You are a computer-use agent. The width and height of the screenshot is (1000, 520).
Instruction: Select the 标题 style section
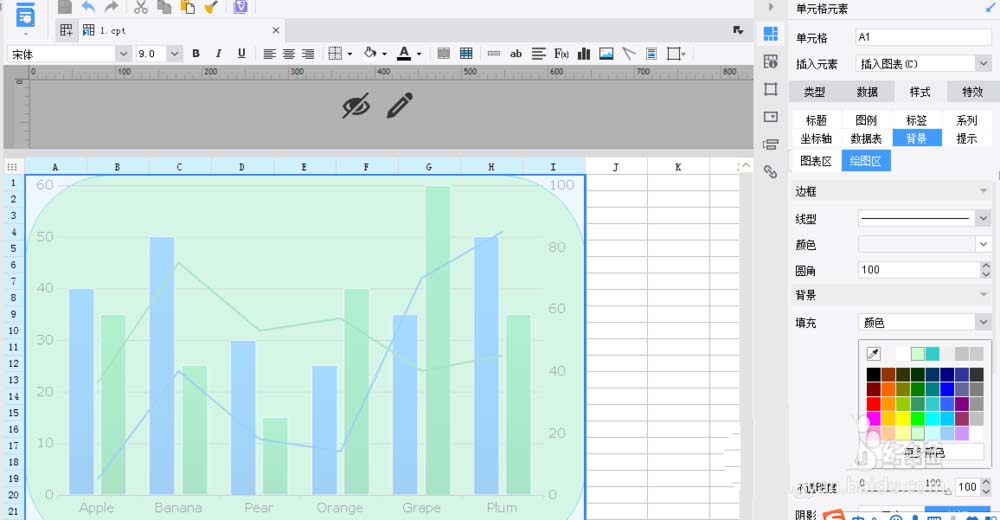coord(816,120)
